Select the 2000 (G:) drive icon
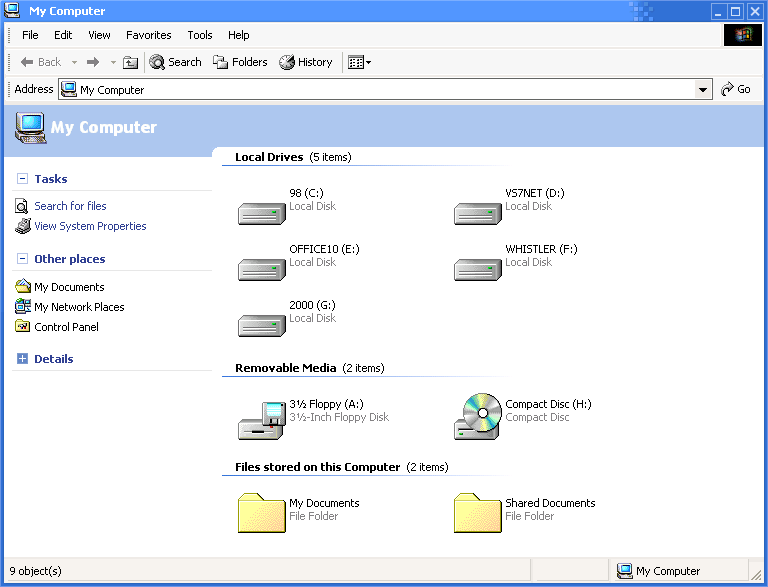Viewport: 768px width, 587px height. [x=262, y=325]
